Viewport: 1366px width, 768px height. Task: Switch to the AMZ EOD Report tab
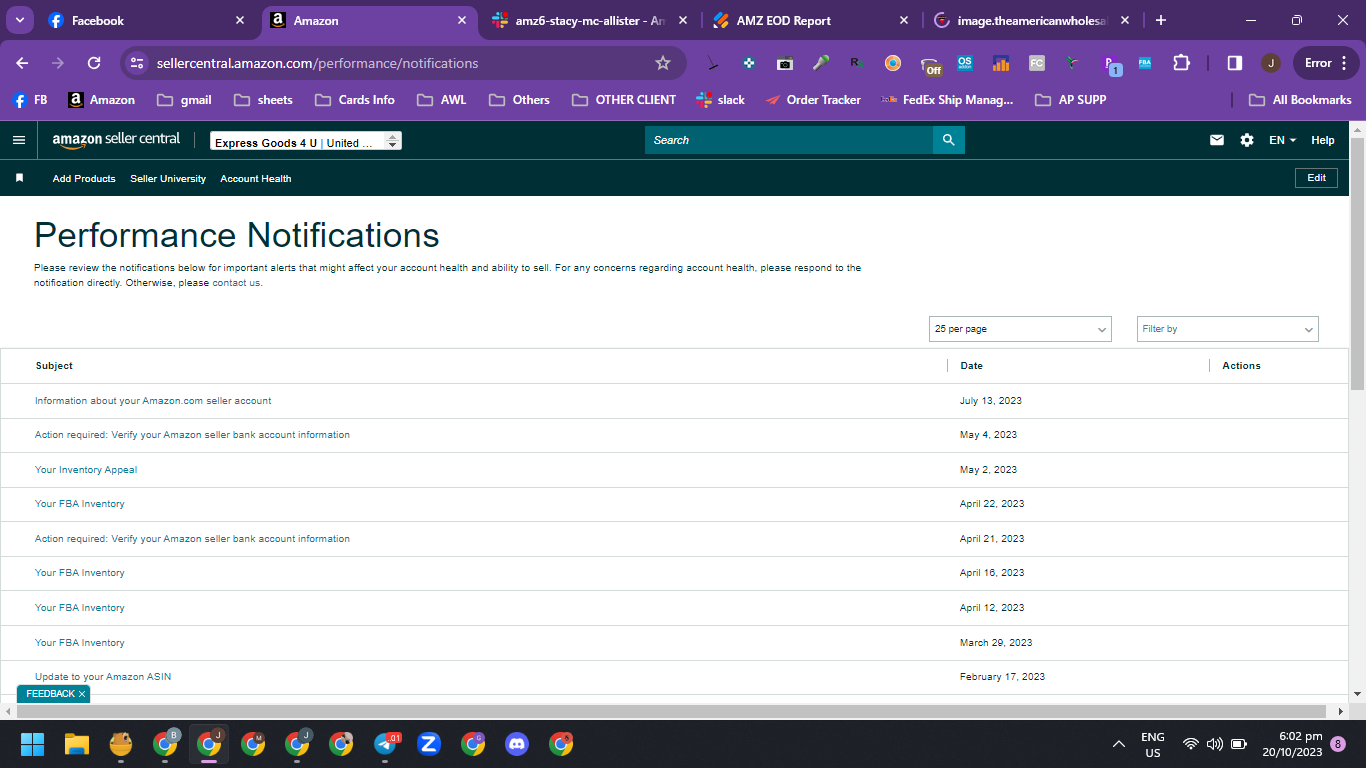811,20
